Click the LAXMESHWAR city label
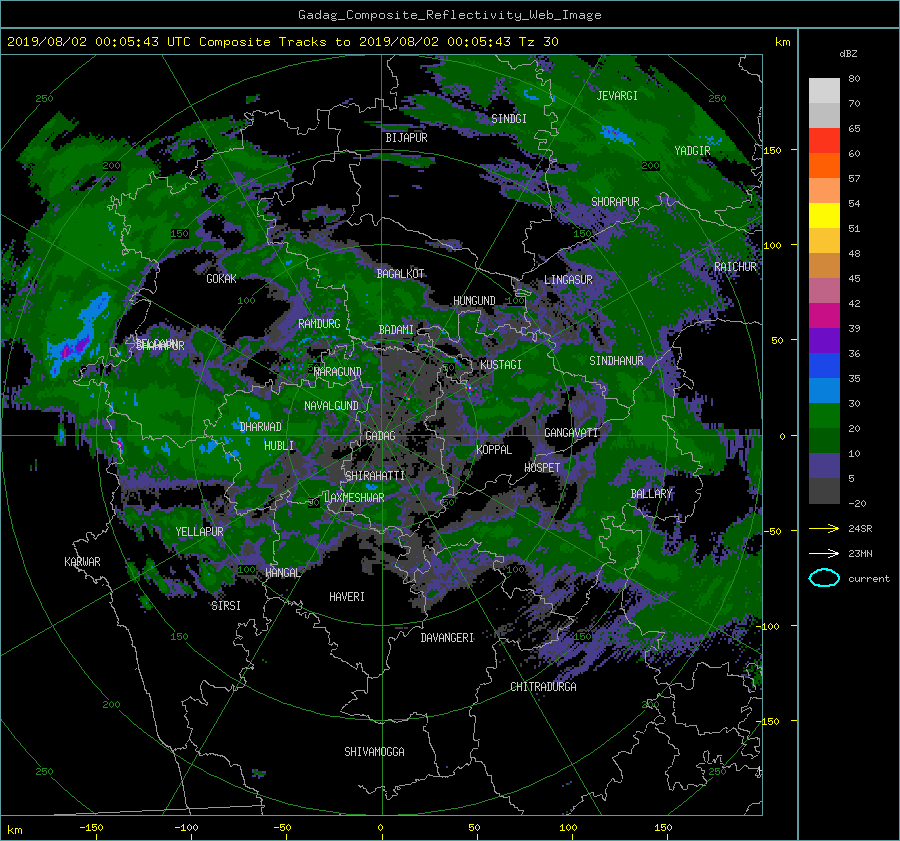The height and width of the screenshot is (841, 900). pos(354,498)
